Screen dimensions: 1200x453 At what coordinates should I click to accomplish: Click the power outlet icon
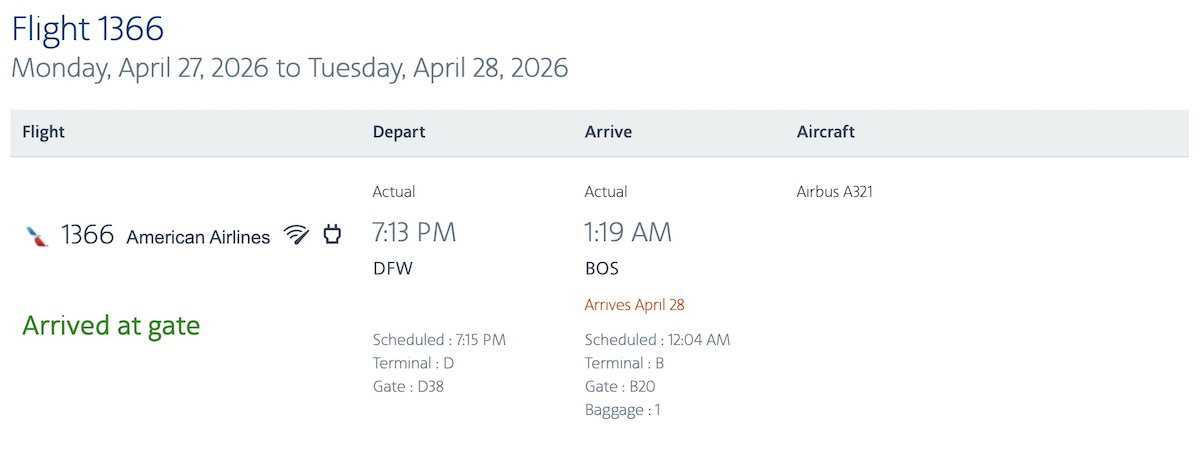(x=332, y=235)
